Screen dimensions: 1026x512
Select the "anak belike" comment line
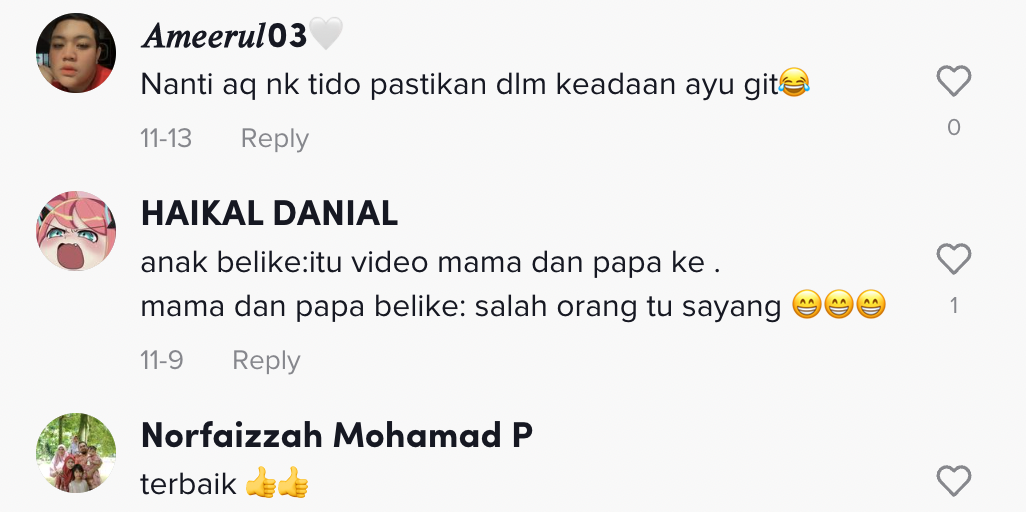click(x=431, y=263)
